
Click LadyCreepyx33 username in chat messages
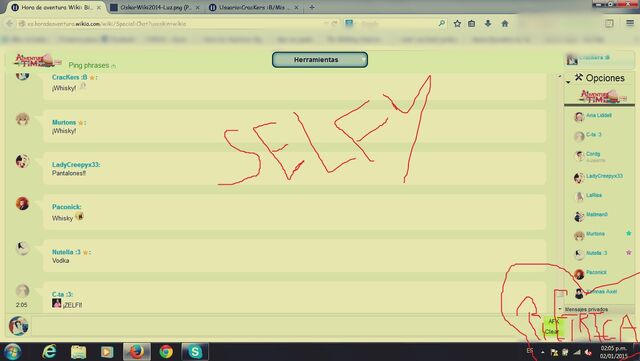76,165
